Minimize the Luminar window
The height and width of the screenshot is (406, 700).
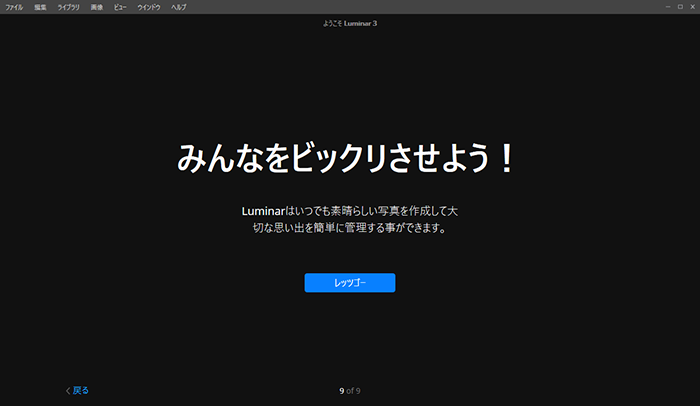[668, 7]
